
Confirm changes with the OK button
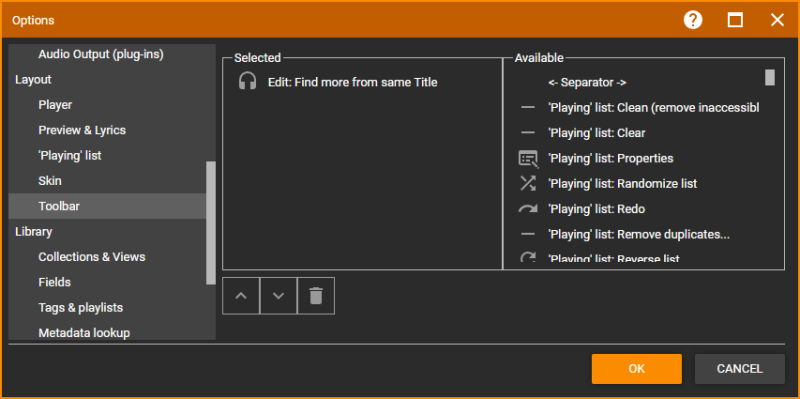(637, 369)
